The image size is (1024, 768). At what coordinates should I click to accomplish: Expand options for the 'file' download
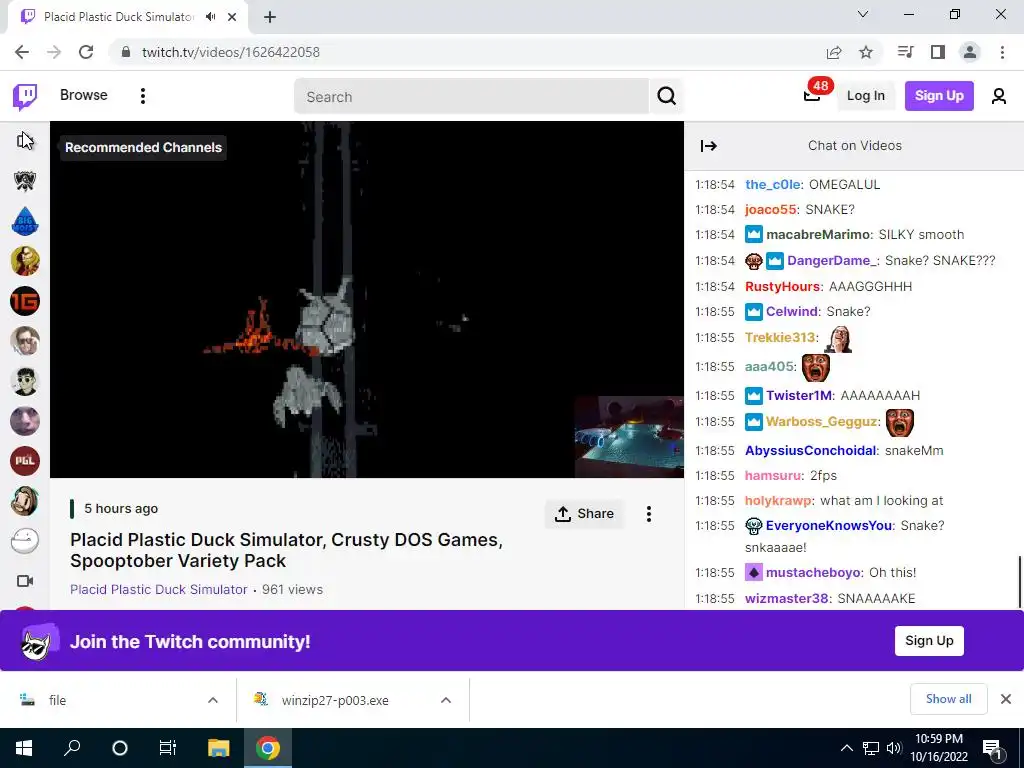(213, 700)
